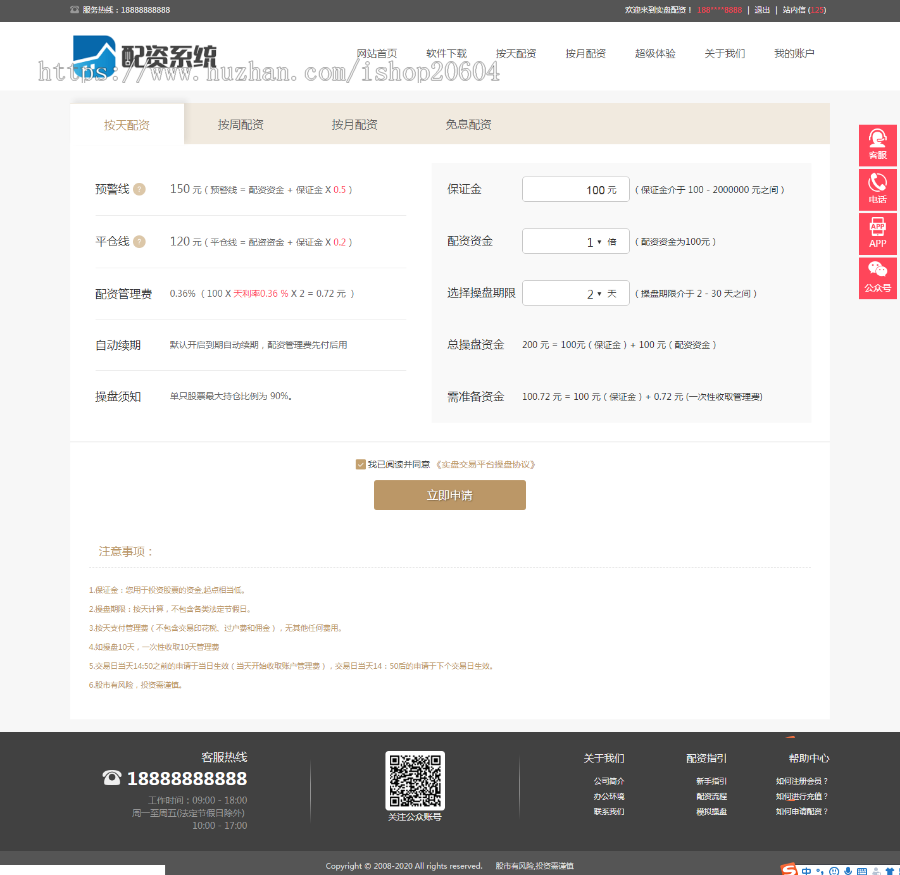Open the 实盘交易平台操盘协议 agreement link
900x875 pixels.
click(487, 464)
